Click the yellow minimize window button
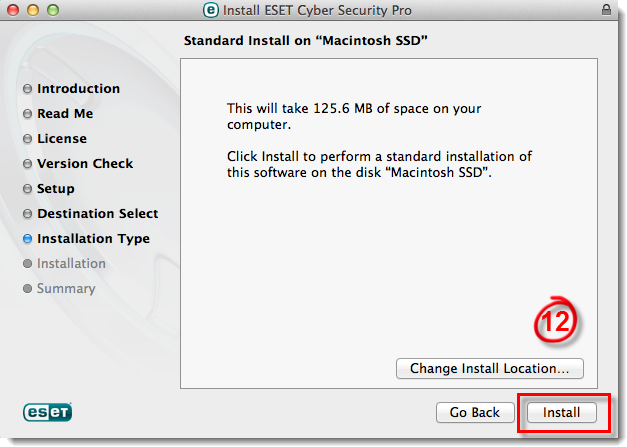627x447 pixels. [33, 10]
